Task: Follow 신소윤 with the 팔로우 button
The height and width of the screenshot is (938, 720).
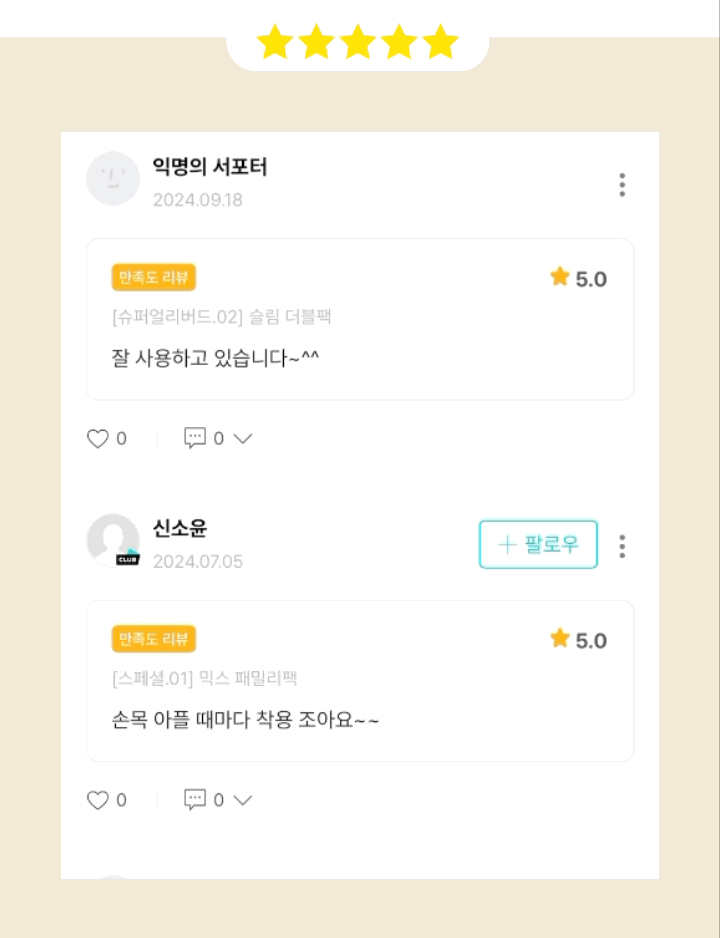Action: [x=538, y=544]
